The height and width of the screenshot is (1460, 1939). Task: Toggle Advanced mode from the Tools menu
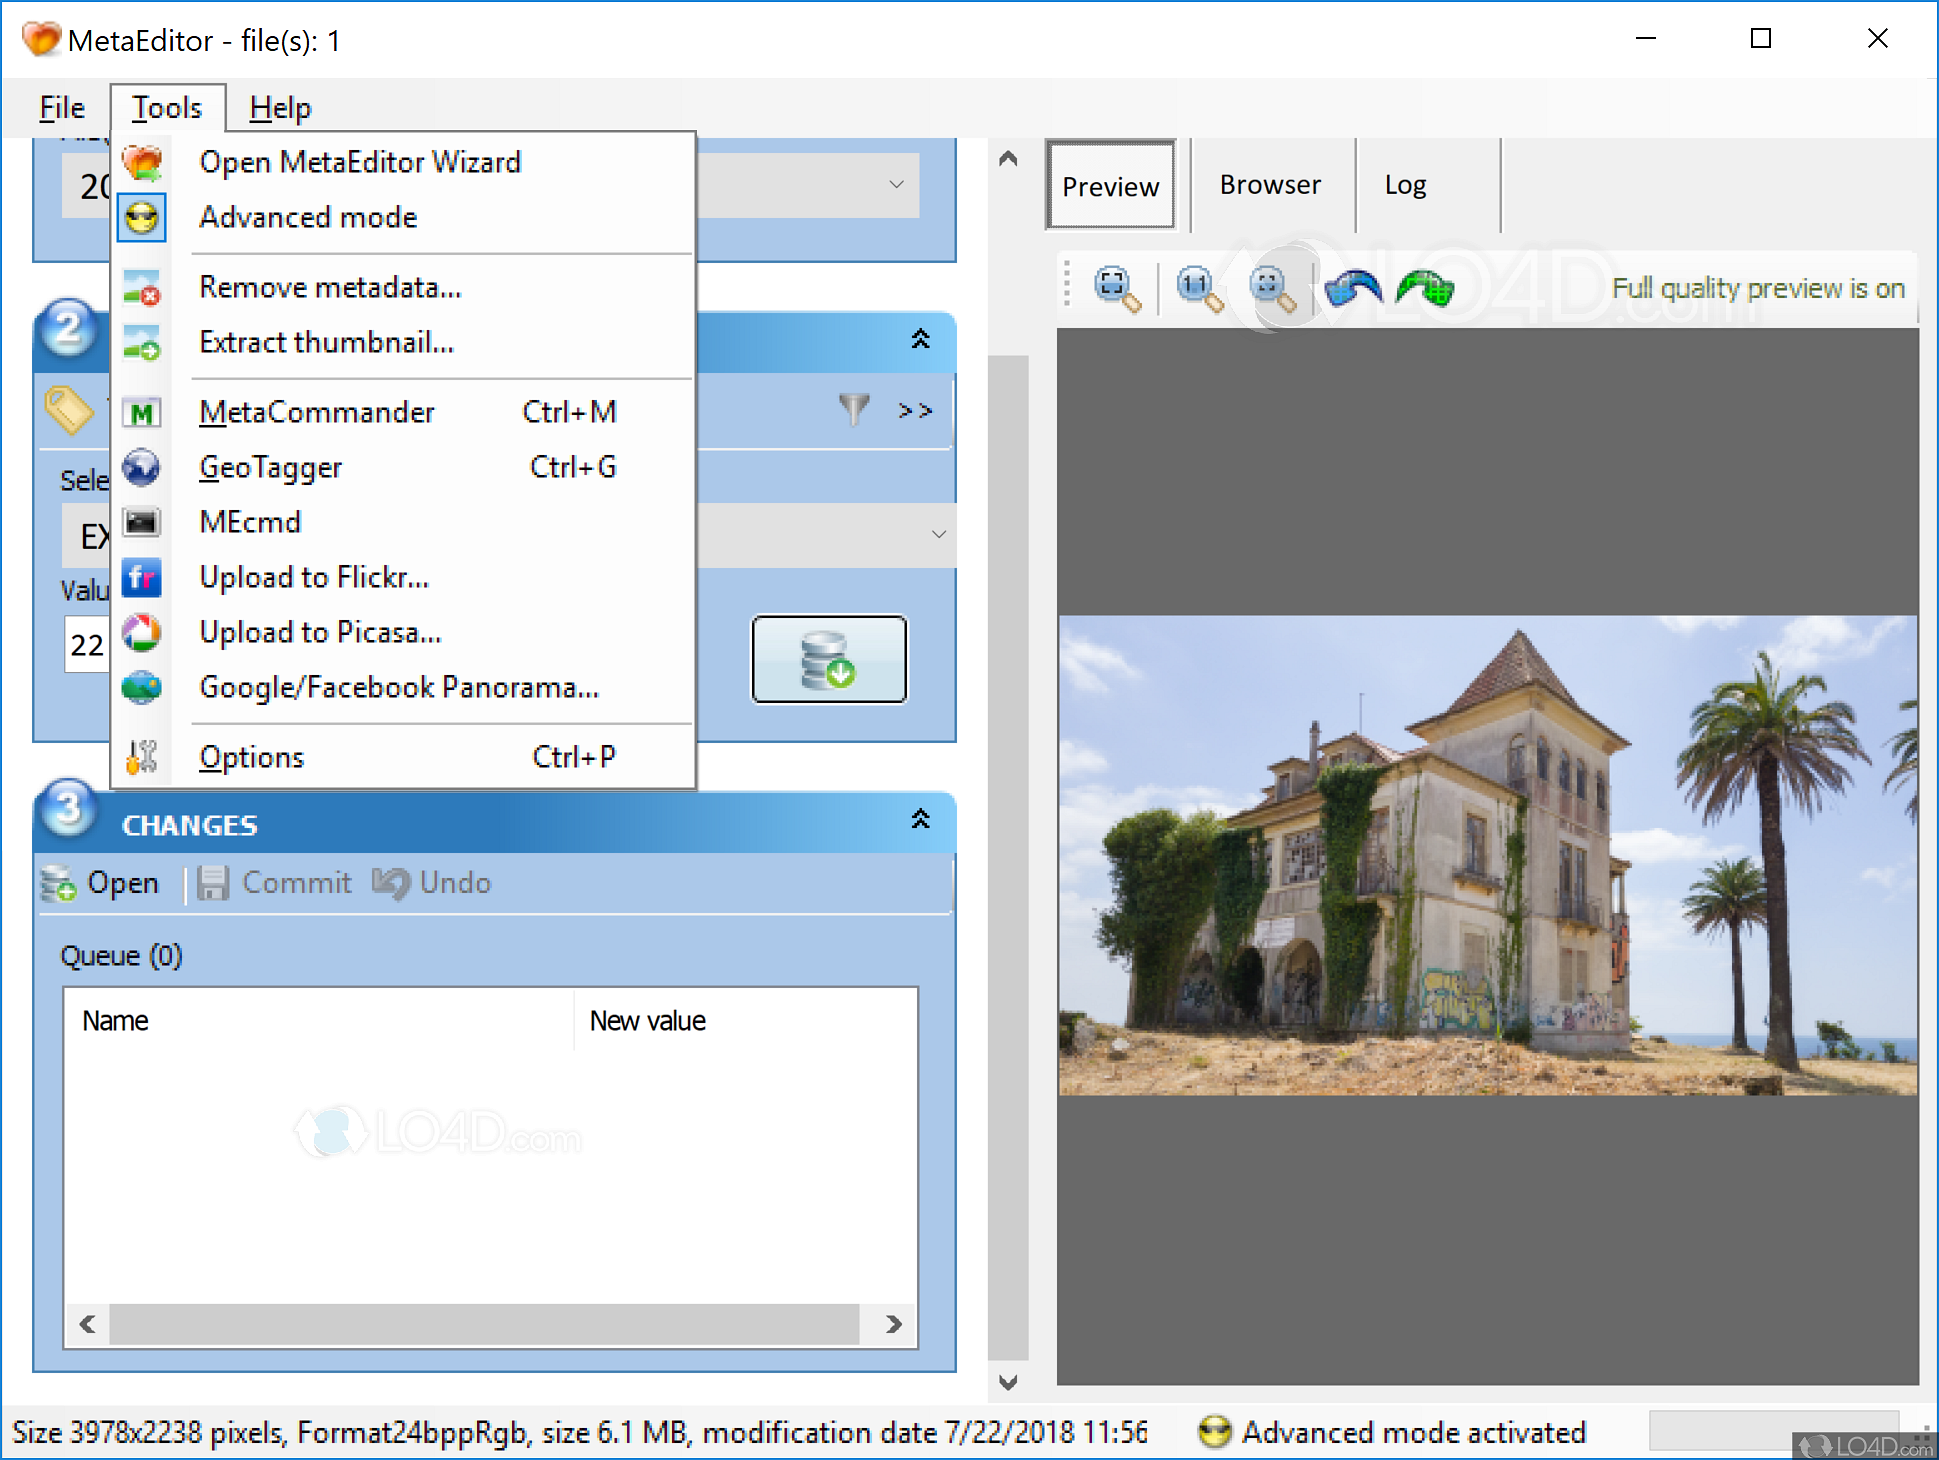(307, 217)
